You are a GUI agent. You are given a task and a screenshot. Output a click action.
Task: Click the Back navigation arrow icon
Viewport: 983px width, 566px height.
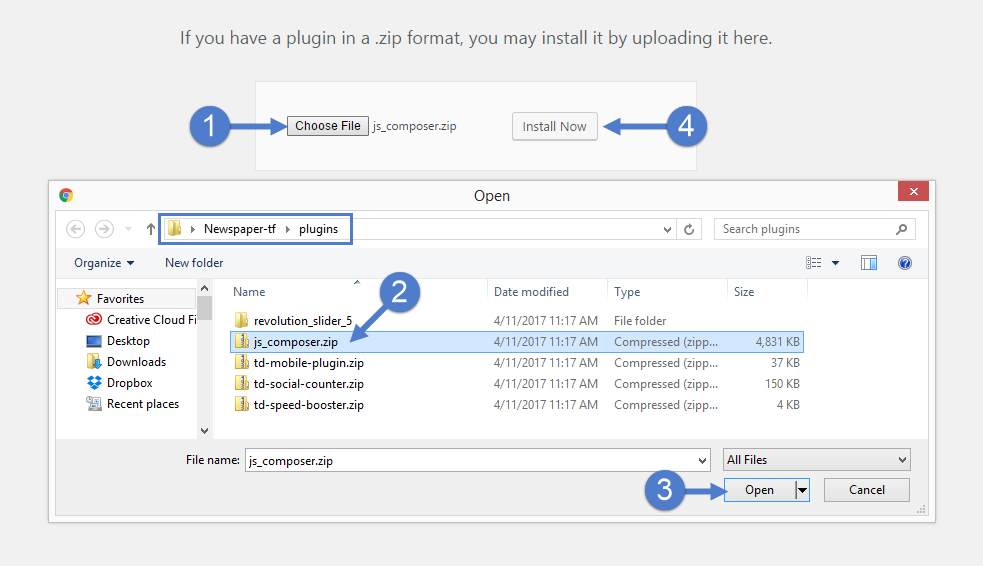(x=75, y=229)
